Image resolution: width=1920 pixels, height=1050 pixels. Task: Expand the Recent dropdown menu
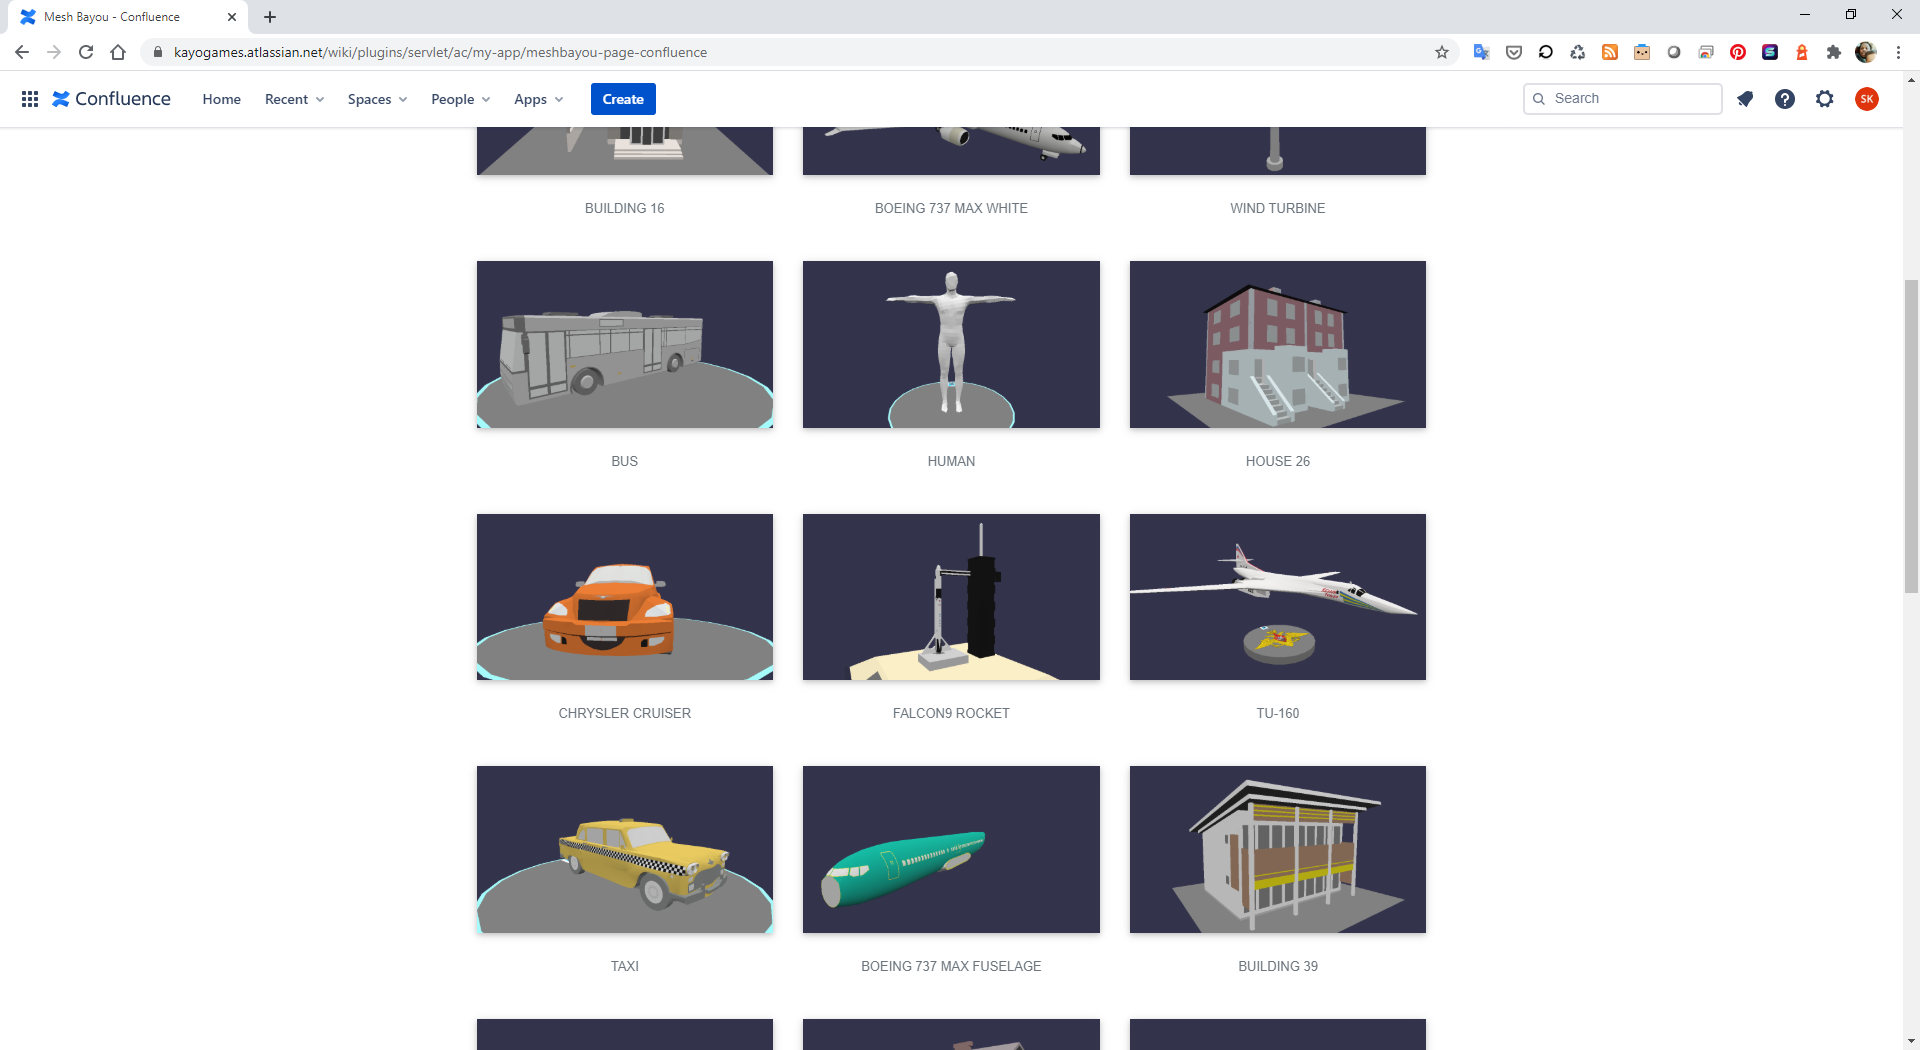[295, 99]
